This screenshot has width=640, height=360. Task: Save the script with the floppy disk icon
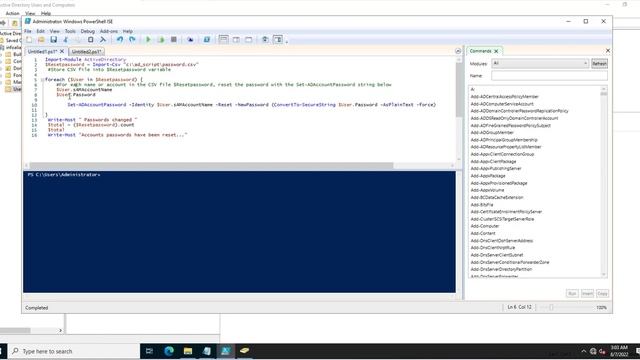coord(53,40)
